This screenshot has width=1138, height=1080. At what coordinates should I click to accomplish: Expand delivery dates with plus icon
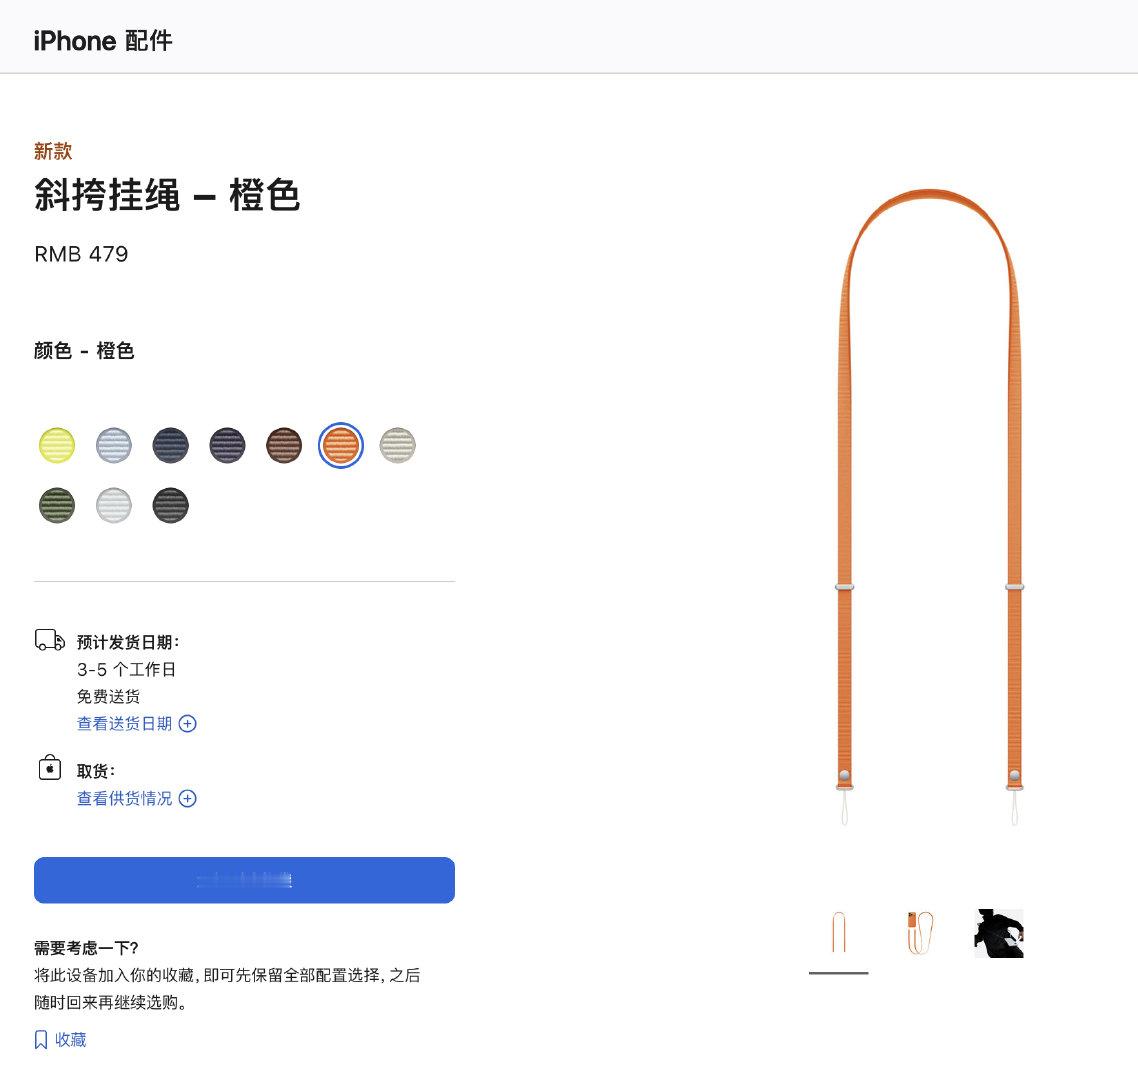coord(187,724)
